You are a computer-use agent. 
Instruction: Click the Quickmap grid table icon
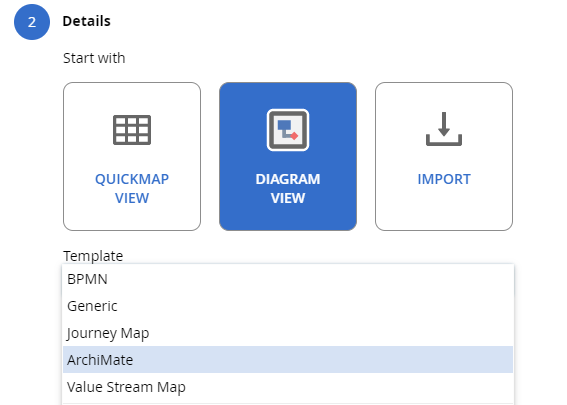pyautogui.click(x=132, y=130)
